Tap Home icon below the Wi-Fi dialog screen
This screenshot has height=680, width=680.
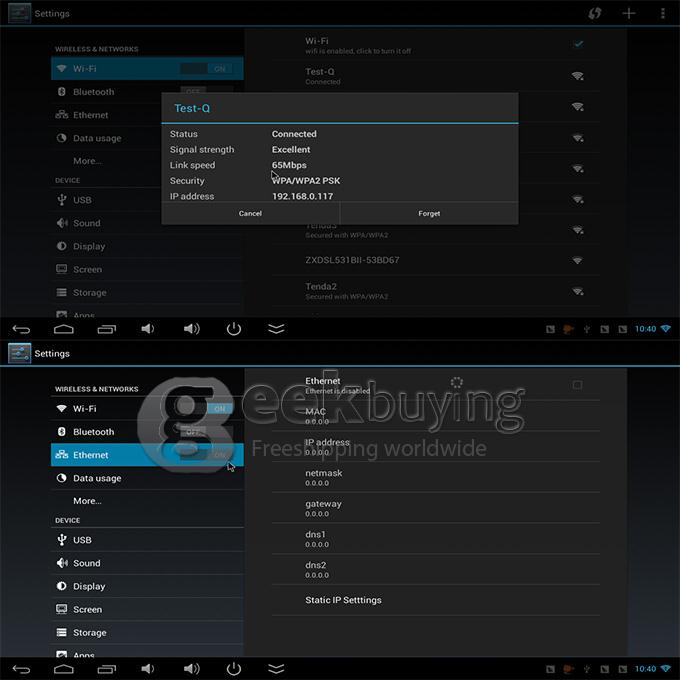pyautogui.click(x=64, y=329)
